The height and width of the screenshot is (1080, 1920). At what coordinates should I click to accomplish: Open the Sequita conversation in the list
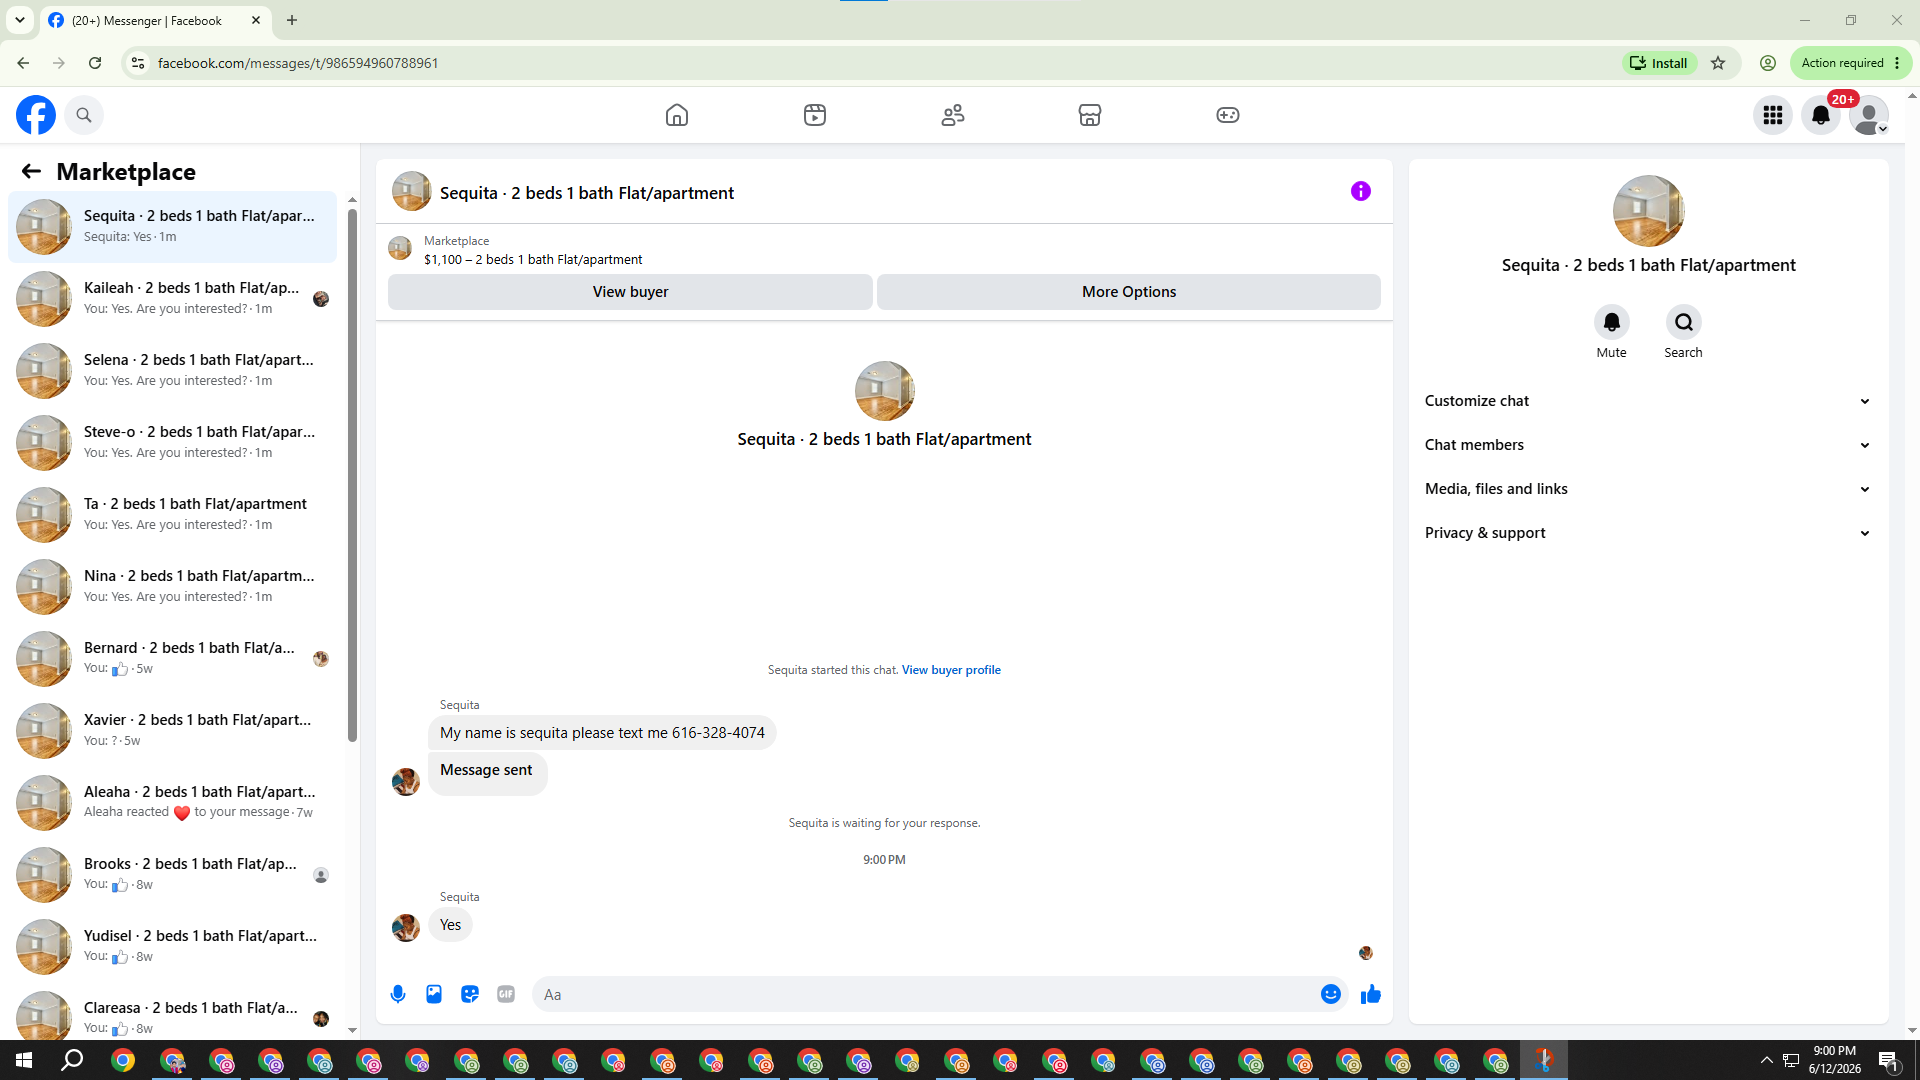172,227
